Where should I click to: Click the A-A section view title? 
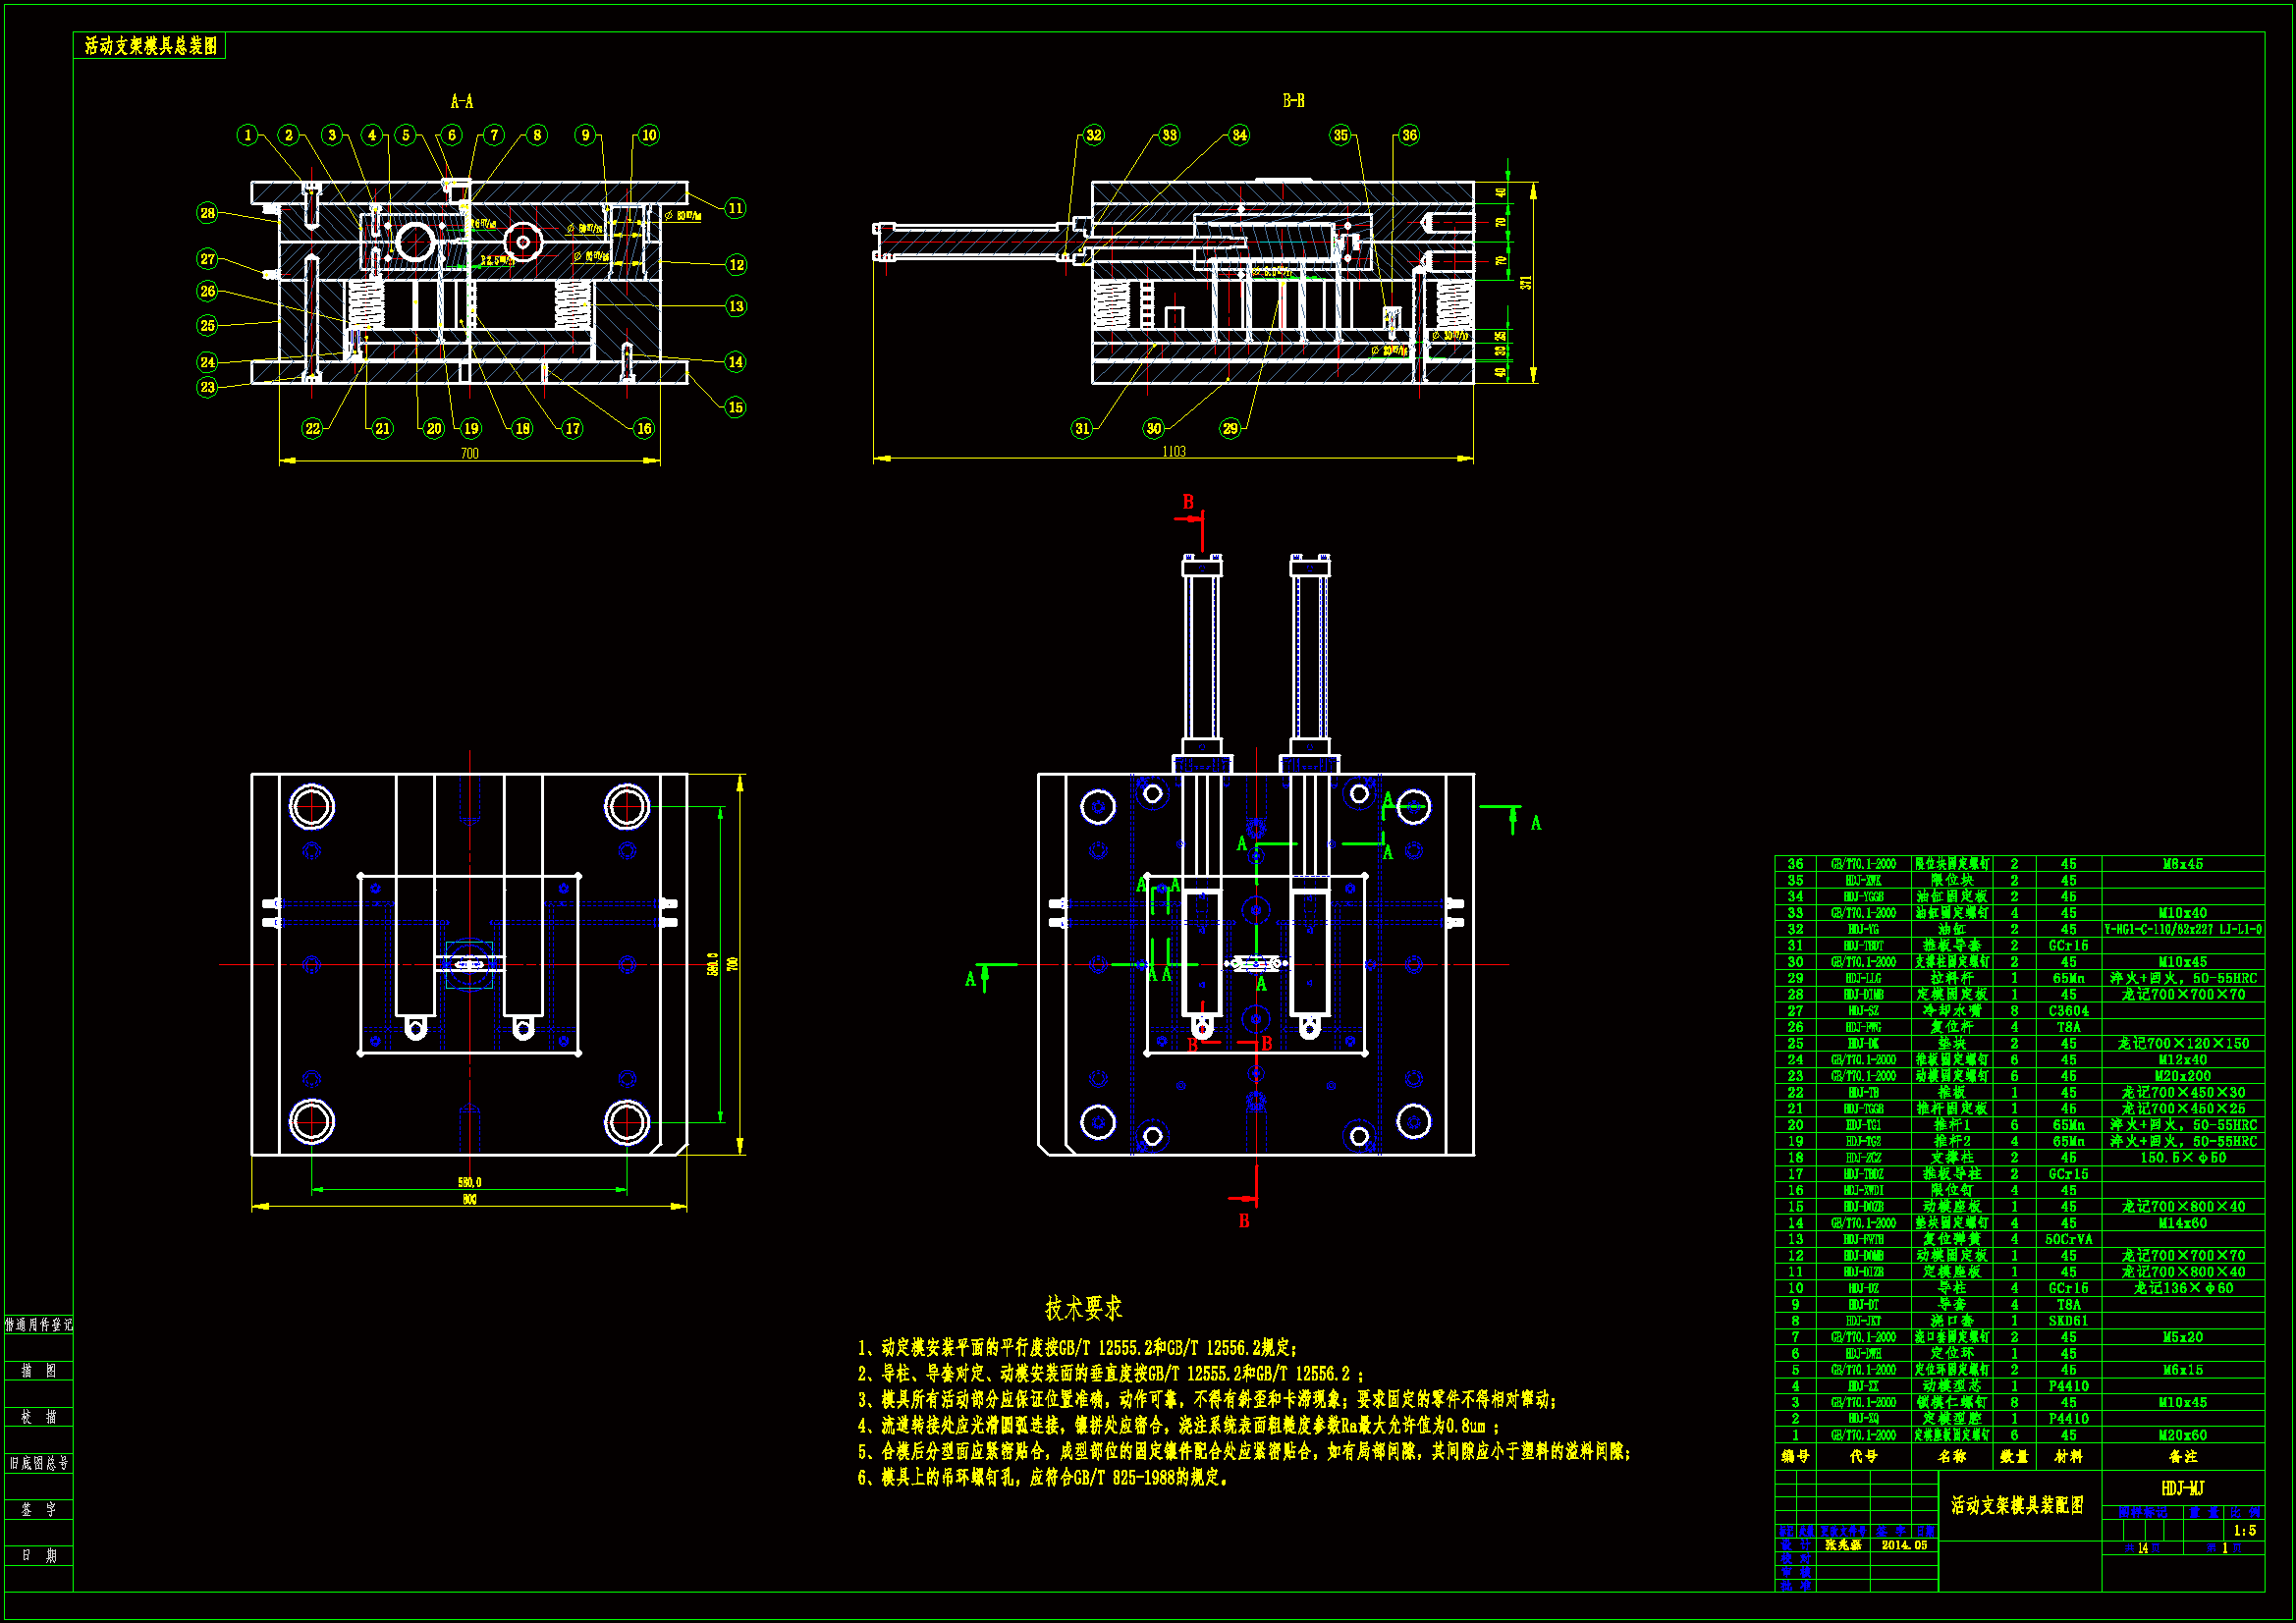point(461,101)
